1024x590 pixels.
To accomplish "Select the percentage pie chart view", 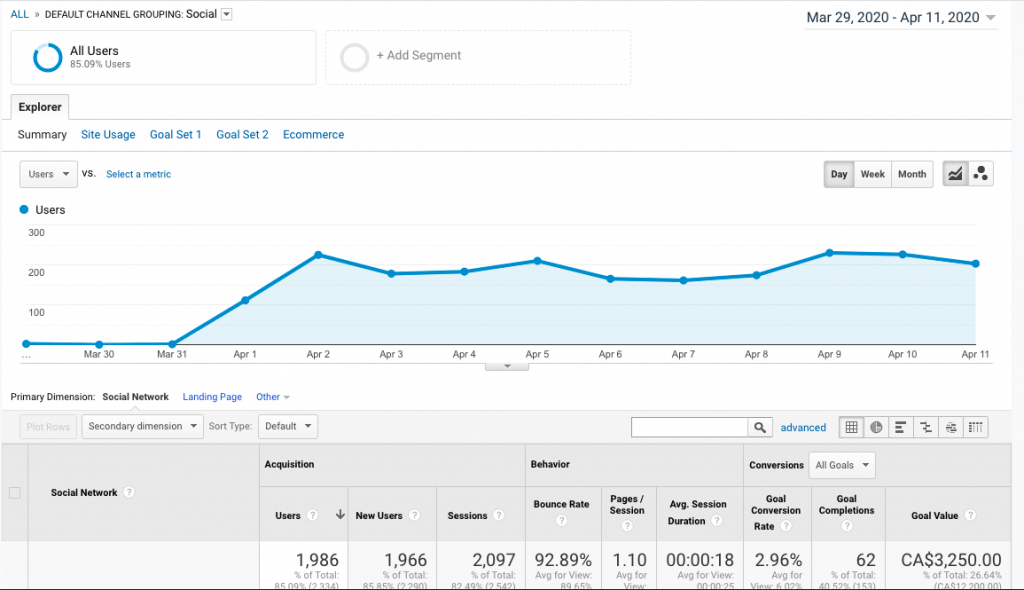I will [x=876, y=427].
